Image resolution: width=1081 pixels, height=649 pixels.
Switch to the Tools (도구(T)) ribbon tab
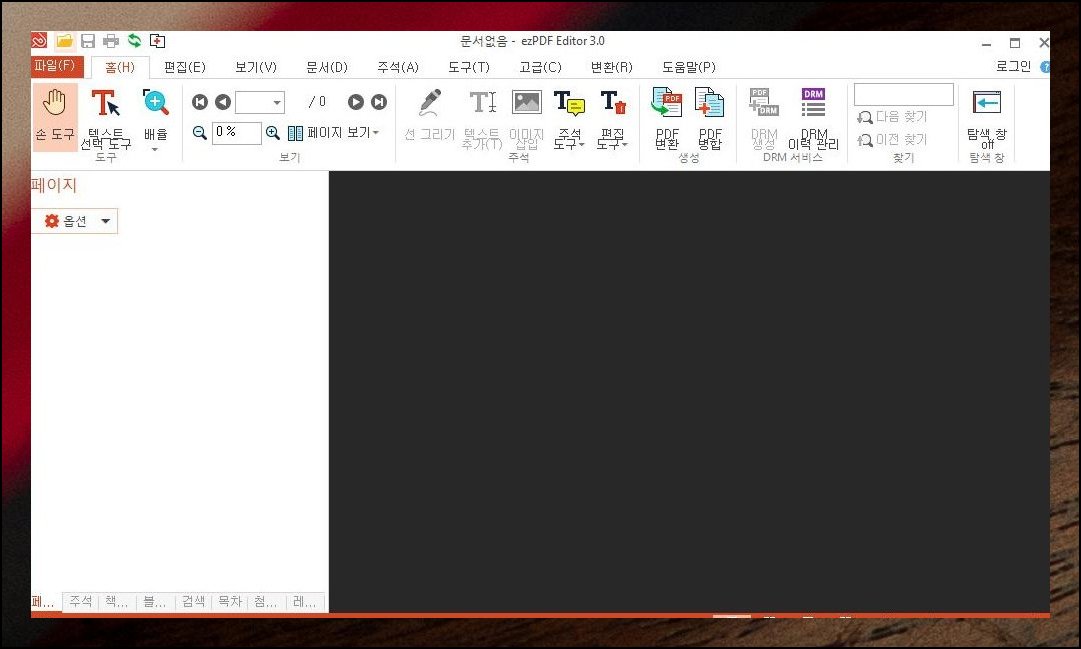pyautogui.click(x=469, y=67)
